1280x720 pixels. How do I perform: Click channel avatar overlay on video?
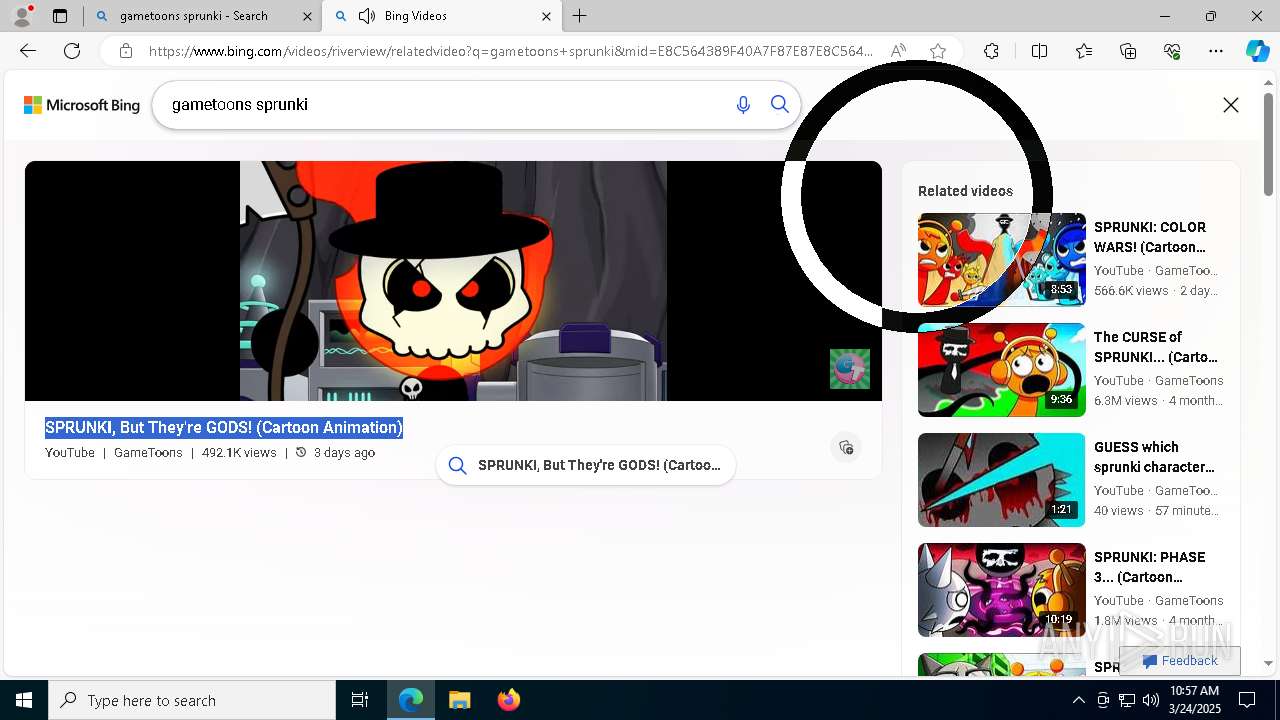pos(850,369)
